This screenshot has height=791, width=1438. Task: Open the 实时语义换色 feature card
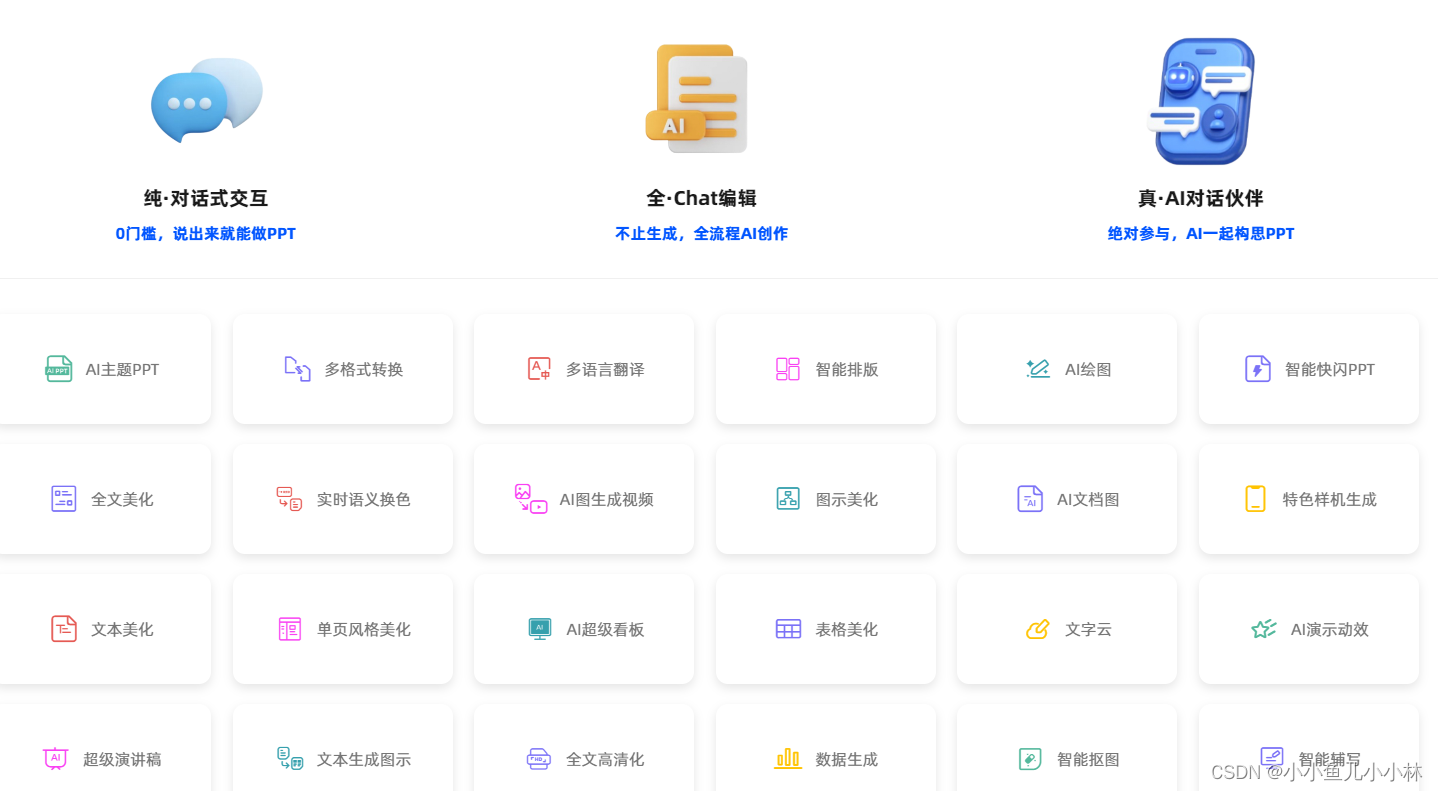click(343, 499)
